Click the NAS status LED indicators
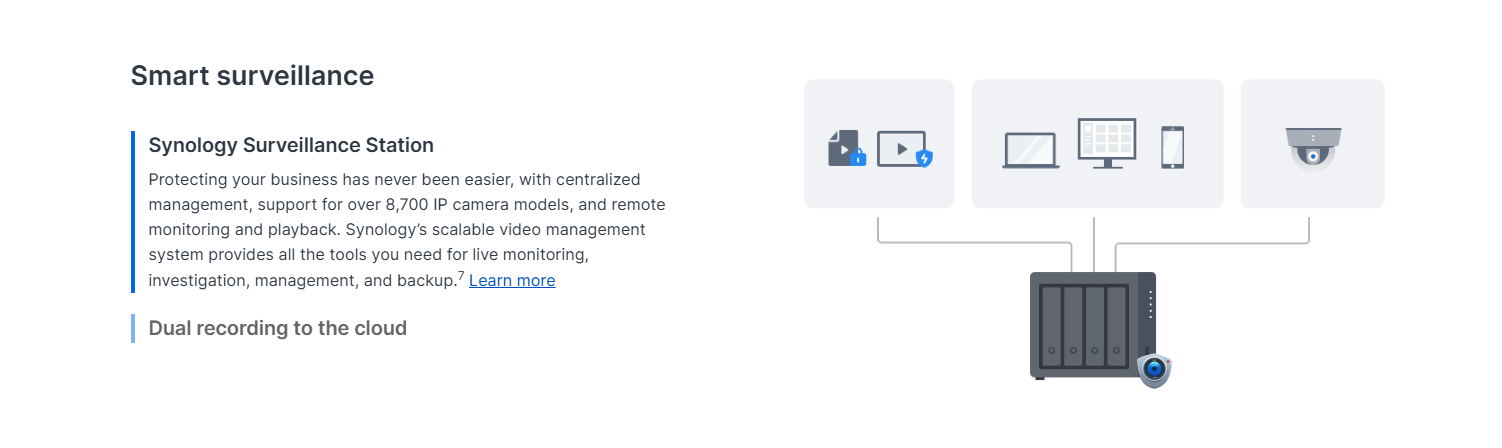This screenshot has height=448, width=1502. coord(1151,305)
